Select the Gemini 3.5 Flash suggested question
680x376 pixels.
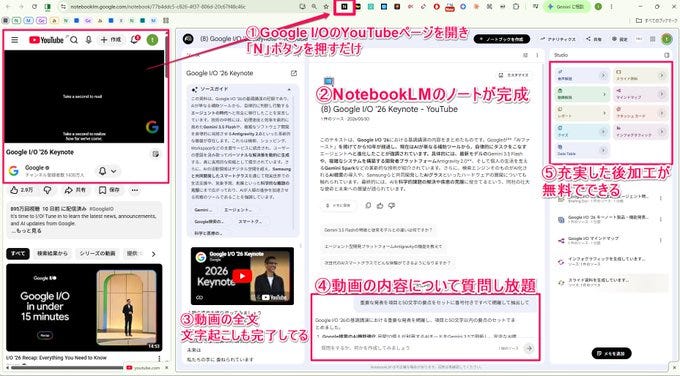(x=379, y=230)
